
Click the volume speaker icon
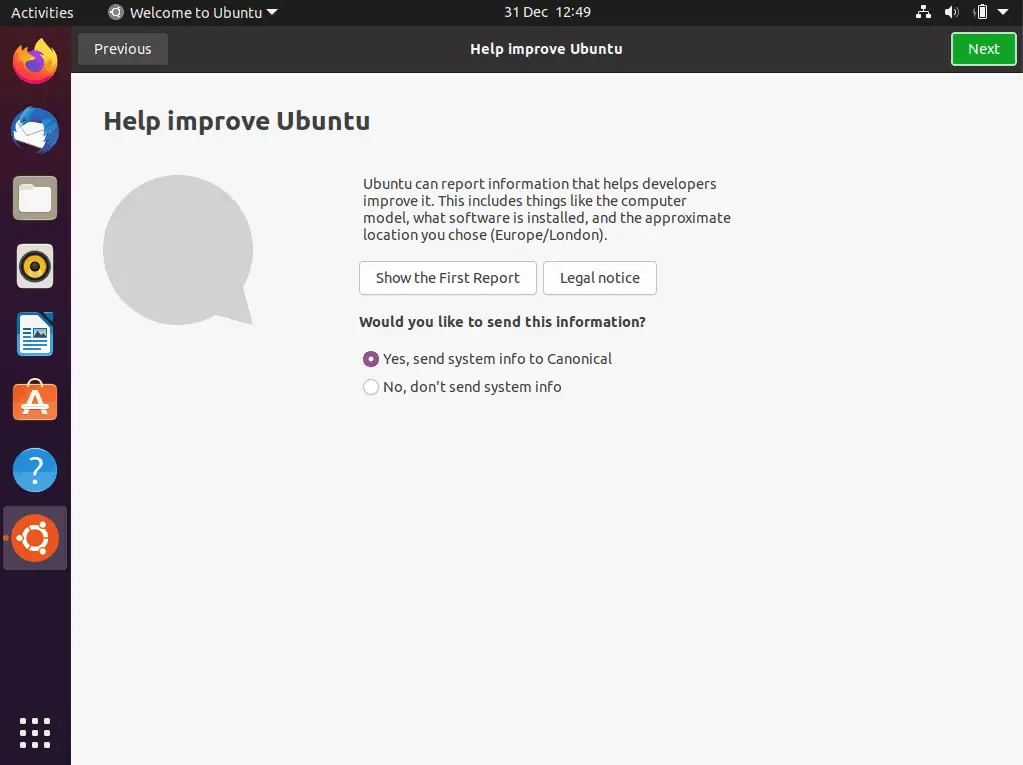pos(952,12)
